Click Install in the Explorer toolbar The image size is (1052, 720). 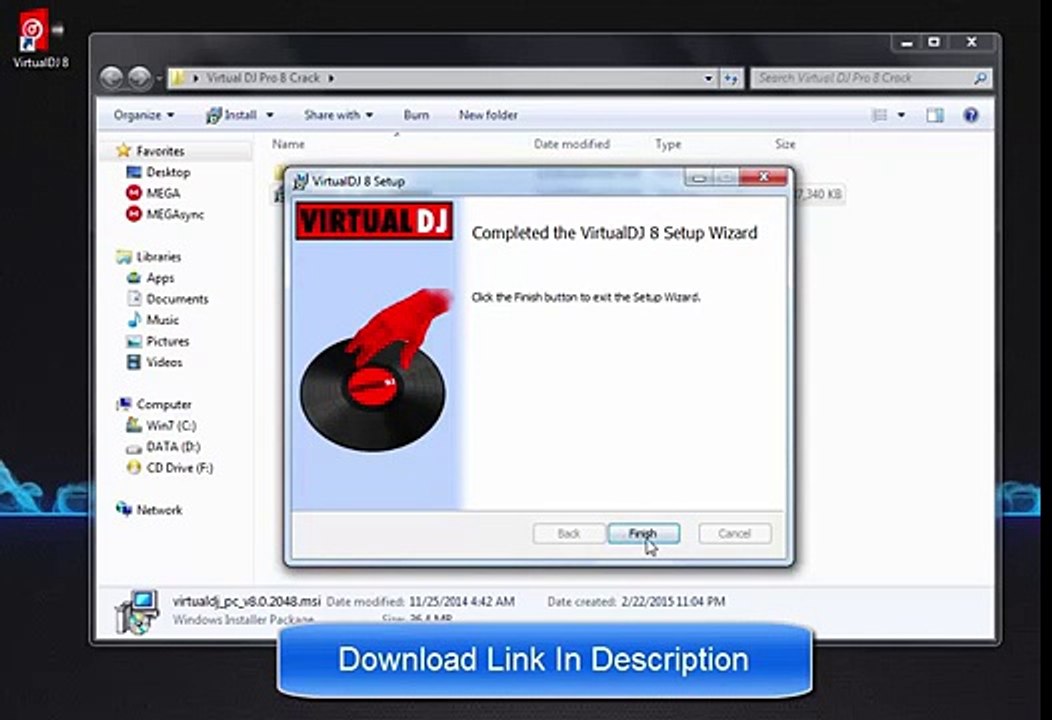[231, 115]
